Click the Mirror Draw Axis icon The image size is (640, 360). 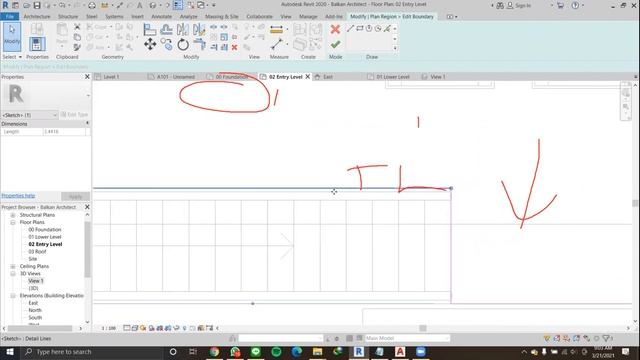pos(199,29)
